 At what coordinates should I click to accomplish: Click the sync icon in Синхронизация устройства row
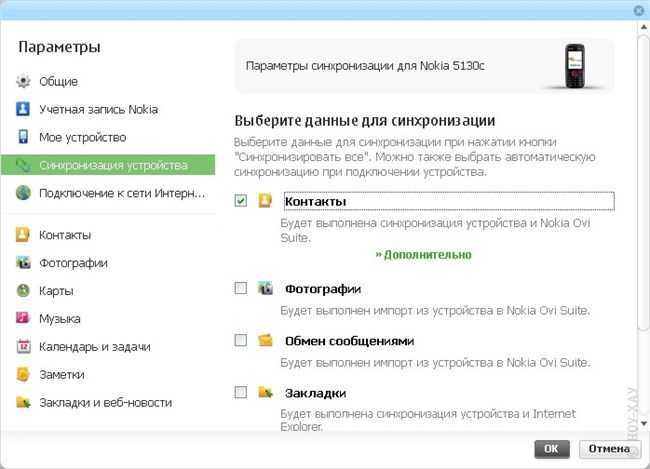point(23,165)
